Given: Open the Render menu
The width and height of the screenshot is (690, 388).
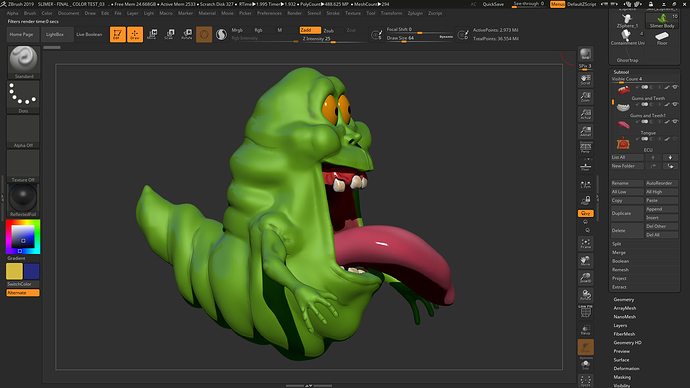Looking at the screenshot, I should (294, 13).
